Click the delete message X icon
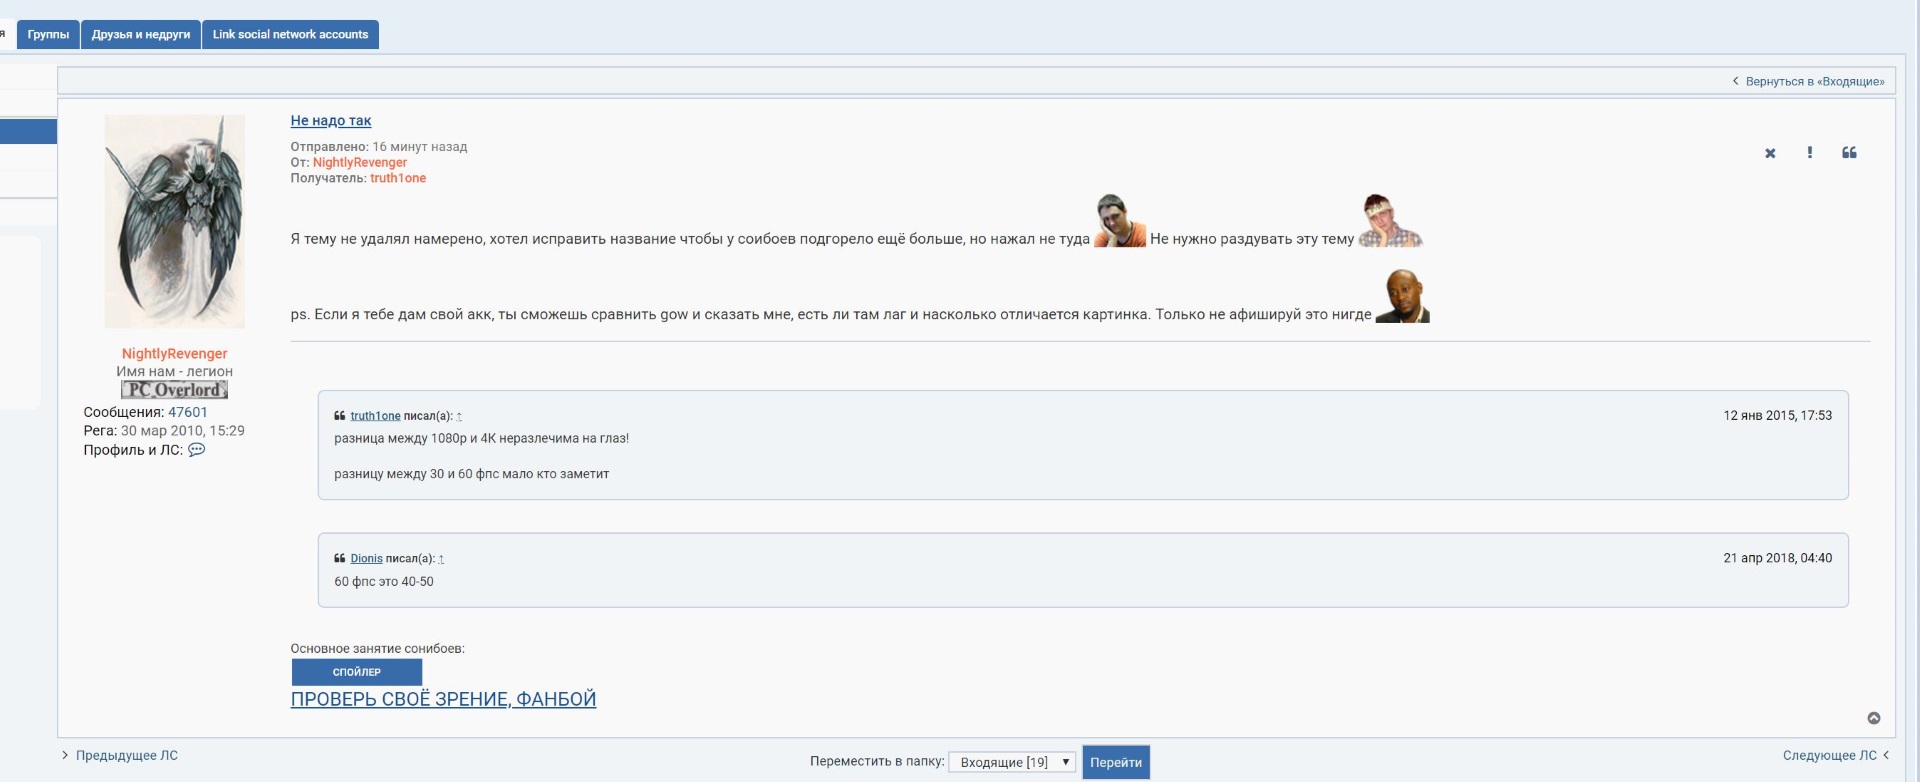 [1770, 153]
